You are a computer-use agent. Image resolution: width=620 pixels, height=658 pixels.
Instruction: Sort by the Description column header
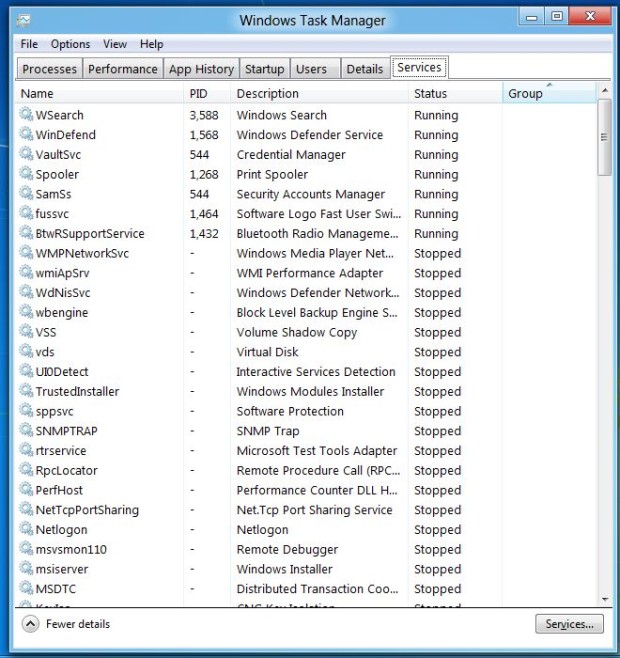pos(319,93)
